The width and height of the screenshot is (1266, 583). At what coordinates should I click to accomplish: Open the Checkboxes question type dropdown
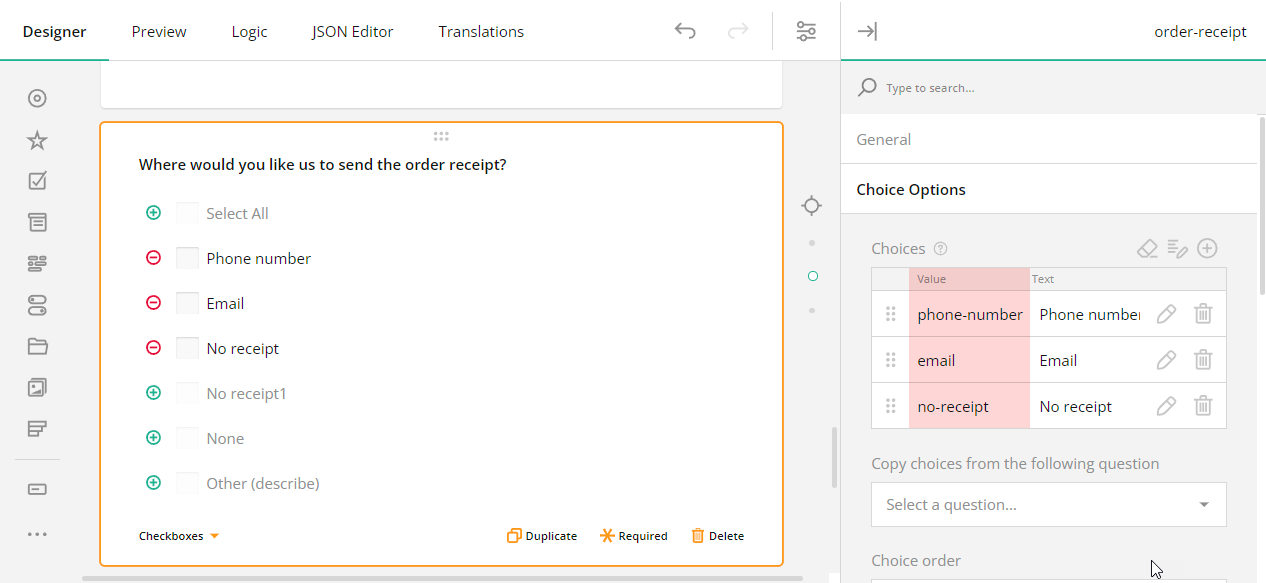178,535
